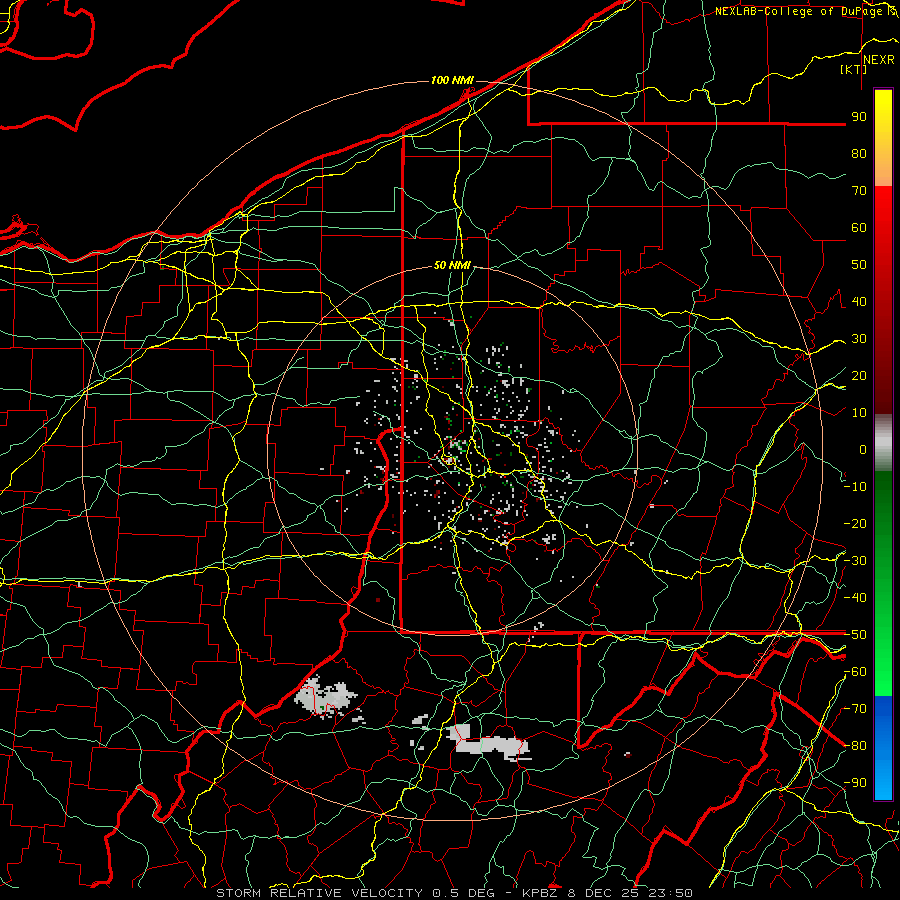Click the NEXLAB-College of DuPage credit text
Screen dimensions: 900x900
(x=798, y=11)
